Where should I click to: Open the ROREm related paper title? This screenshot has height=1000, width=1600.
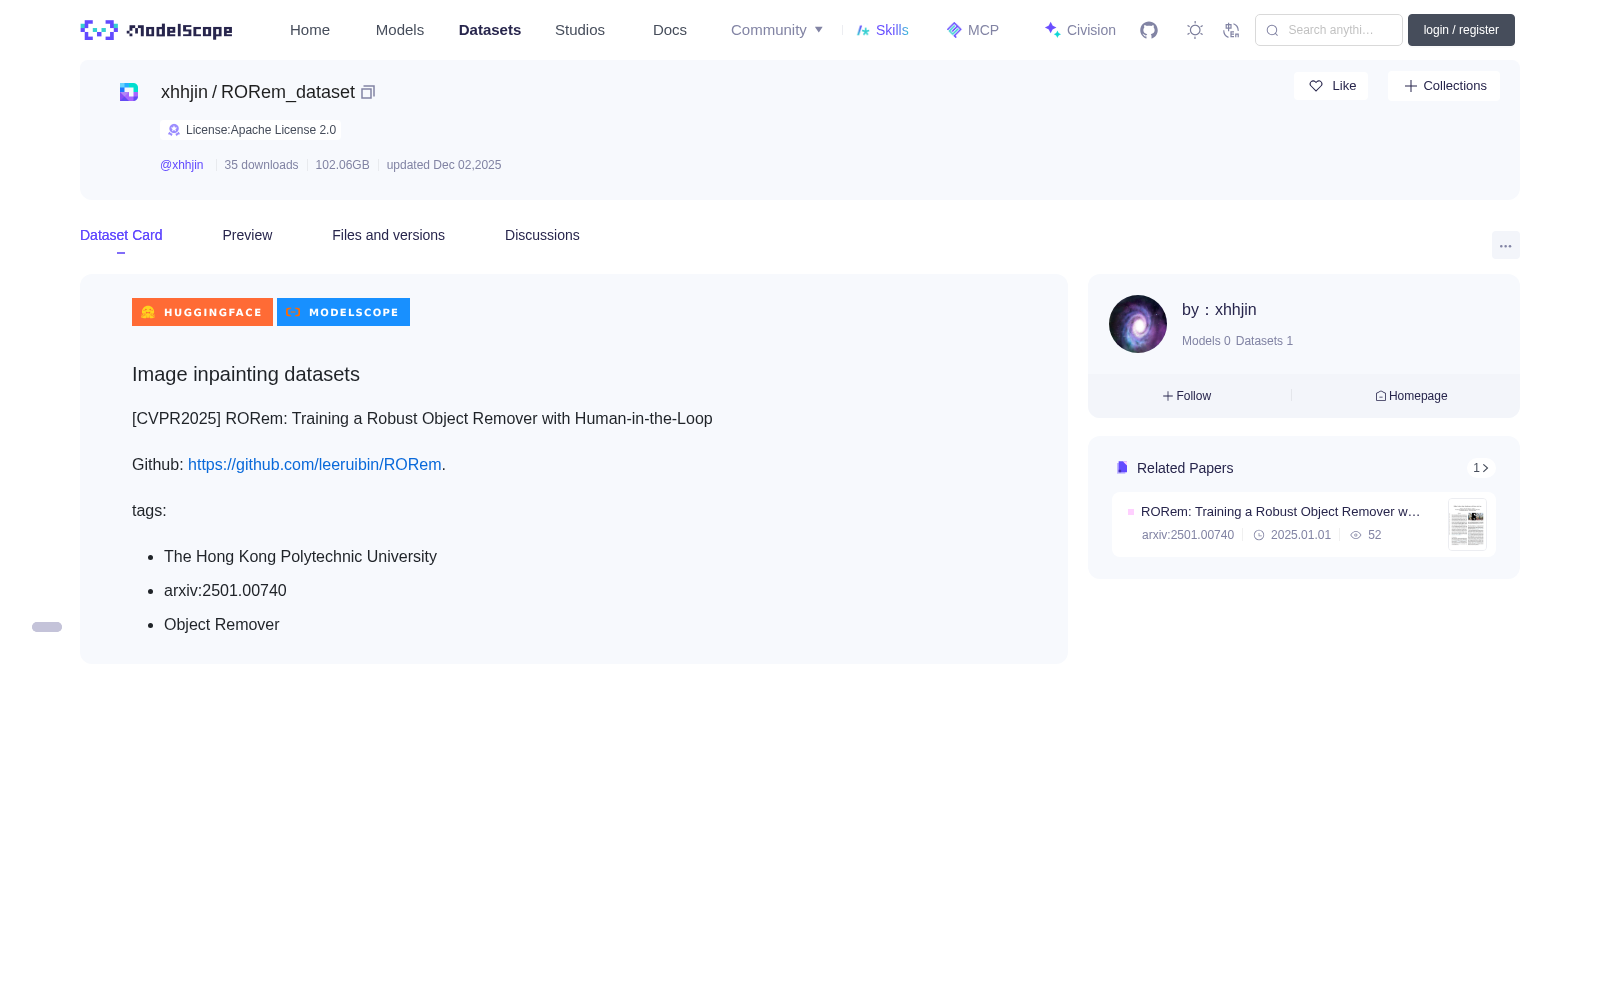1281,512
